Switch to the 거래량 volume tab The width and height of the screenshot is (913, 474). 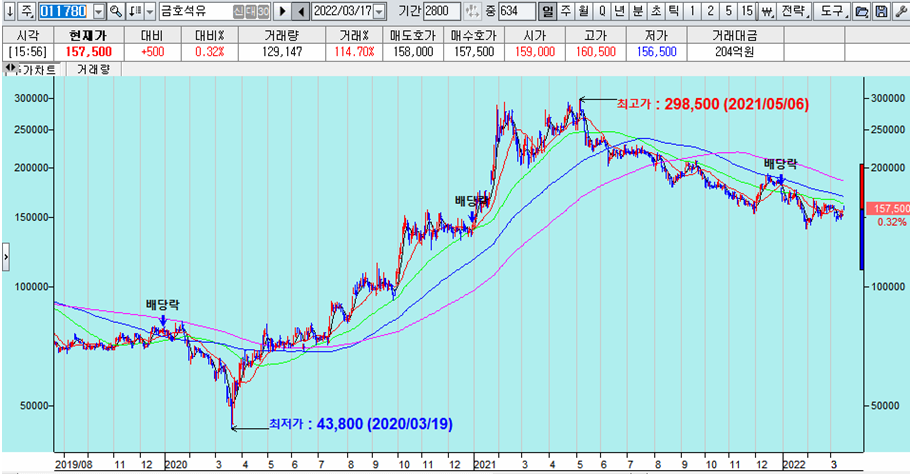[94, 70]
